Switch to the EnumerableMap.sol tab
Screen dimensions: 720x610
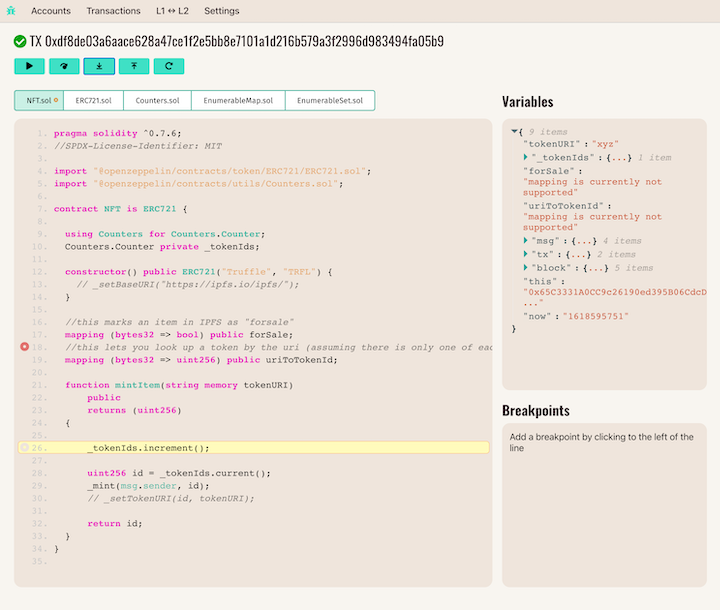(x=238, y=101)
